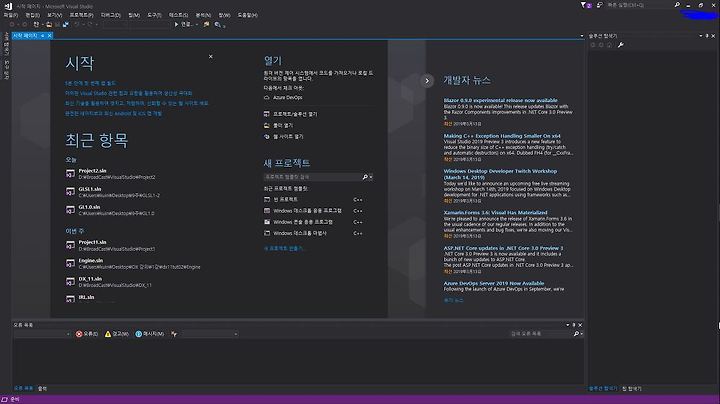
Task: Click 새 프로젝트 만들기 link
Action: pos(284,248)
